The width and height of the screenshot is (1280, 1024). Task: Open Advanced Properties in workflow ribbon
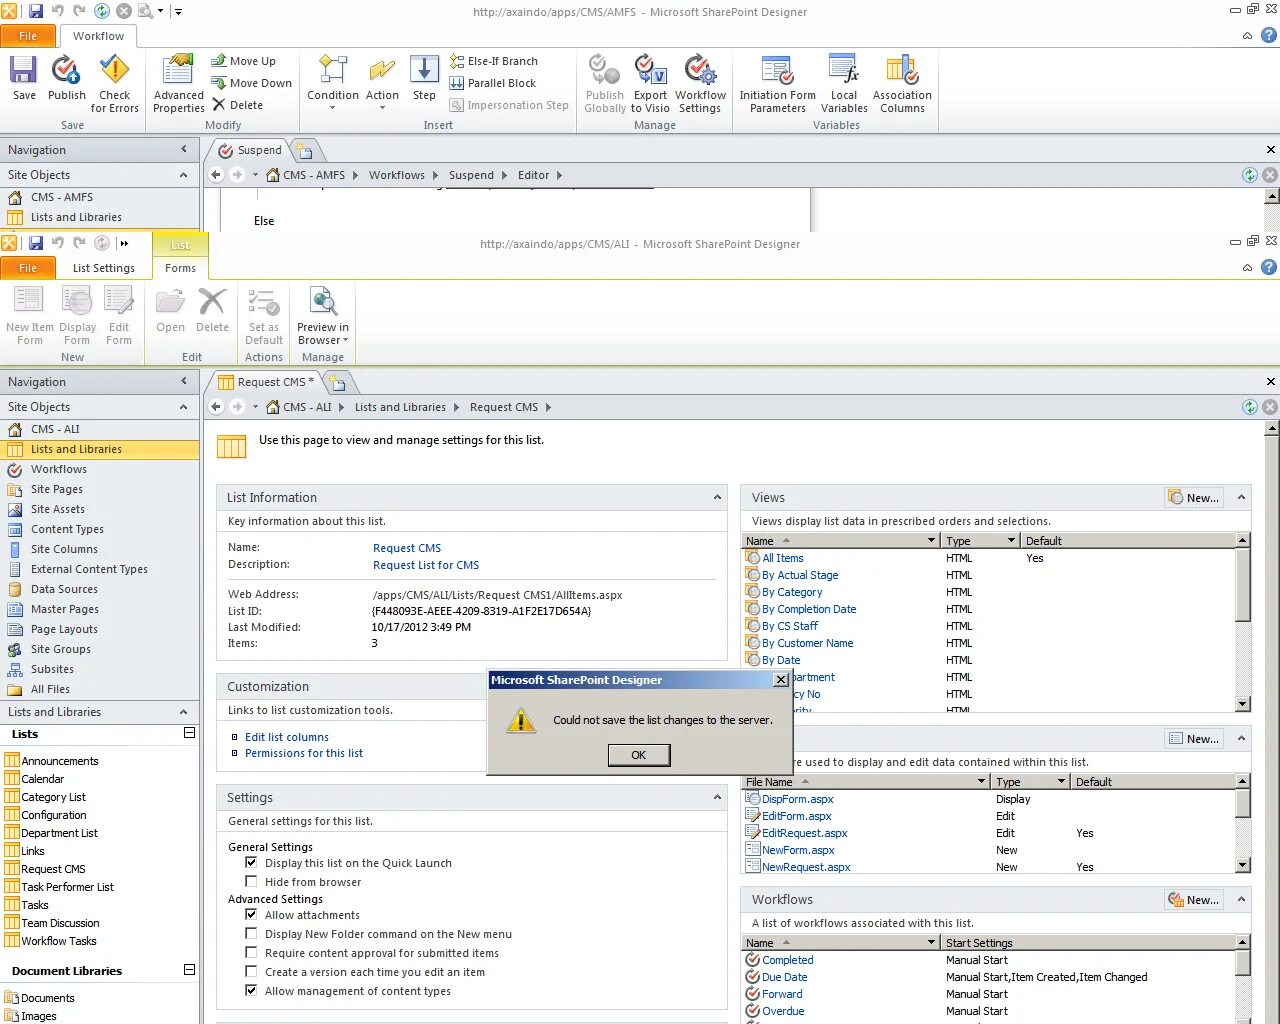(x=178, y=84)
